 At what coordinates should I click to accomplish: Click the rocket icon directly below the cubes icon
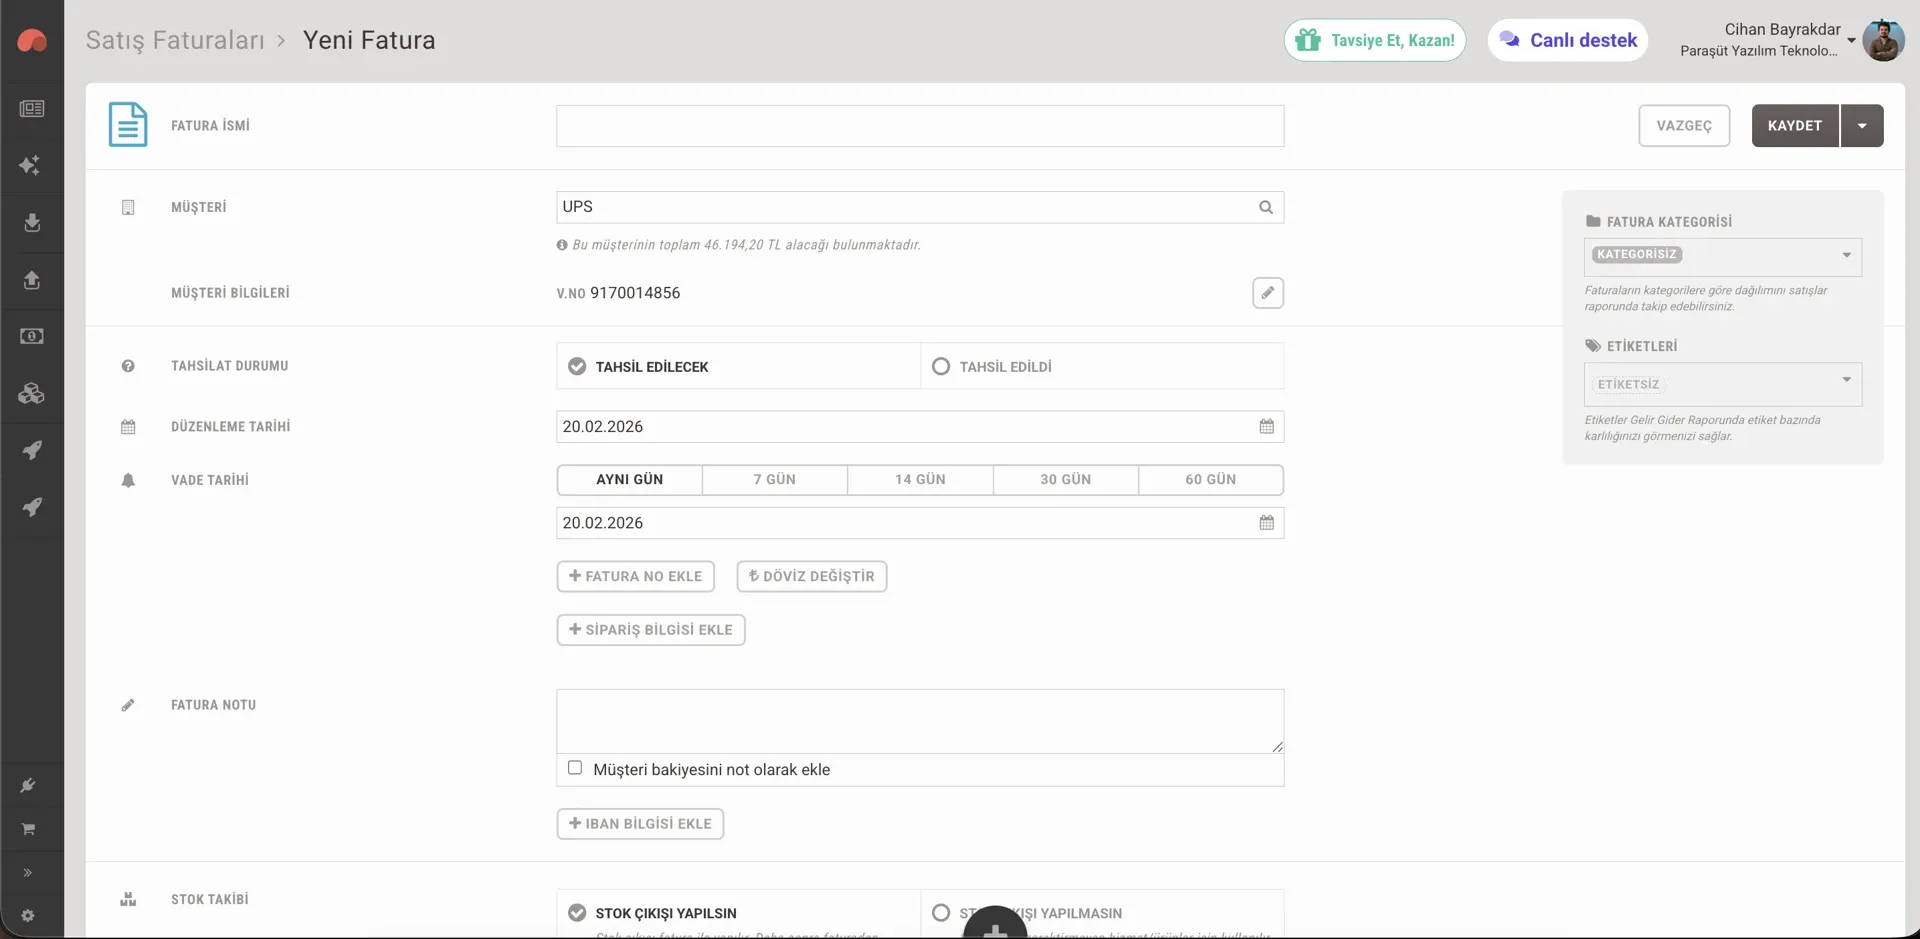[32, 450]
